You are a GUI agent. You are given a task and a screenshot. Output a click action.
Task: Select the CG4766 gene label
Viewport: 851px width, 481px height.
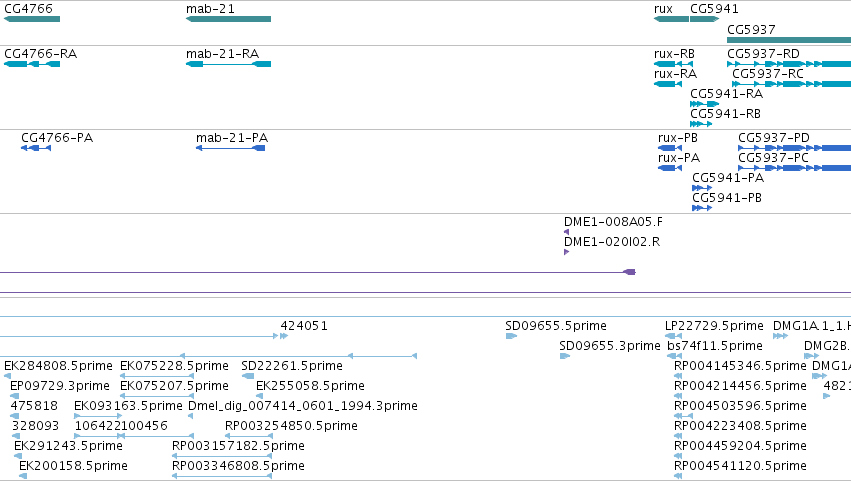[x=28, y=9]
